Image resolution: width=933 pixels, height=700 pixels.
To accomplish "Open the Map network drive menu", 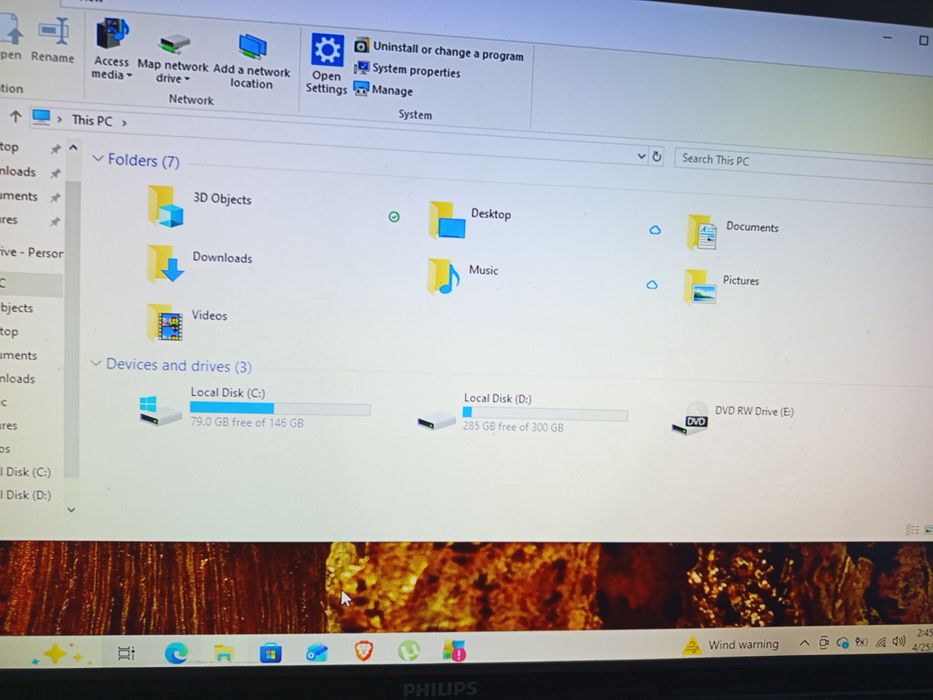I will coord(173,59).
